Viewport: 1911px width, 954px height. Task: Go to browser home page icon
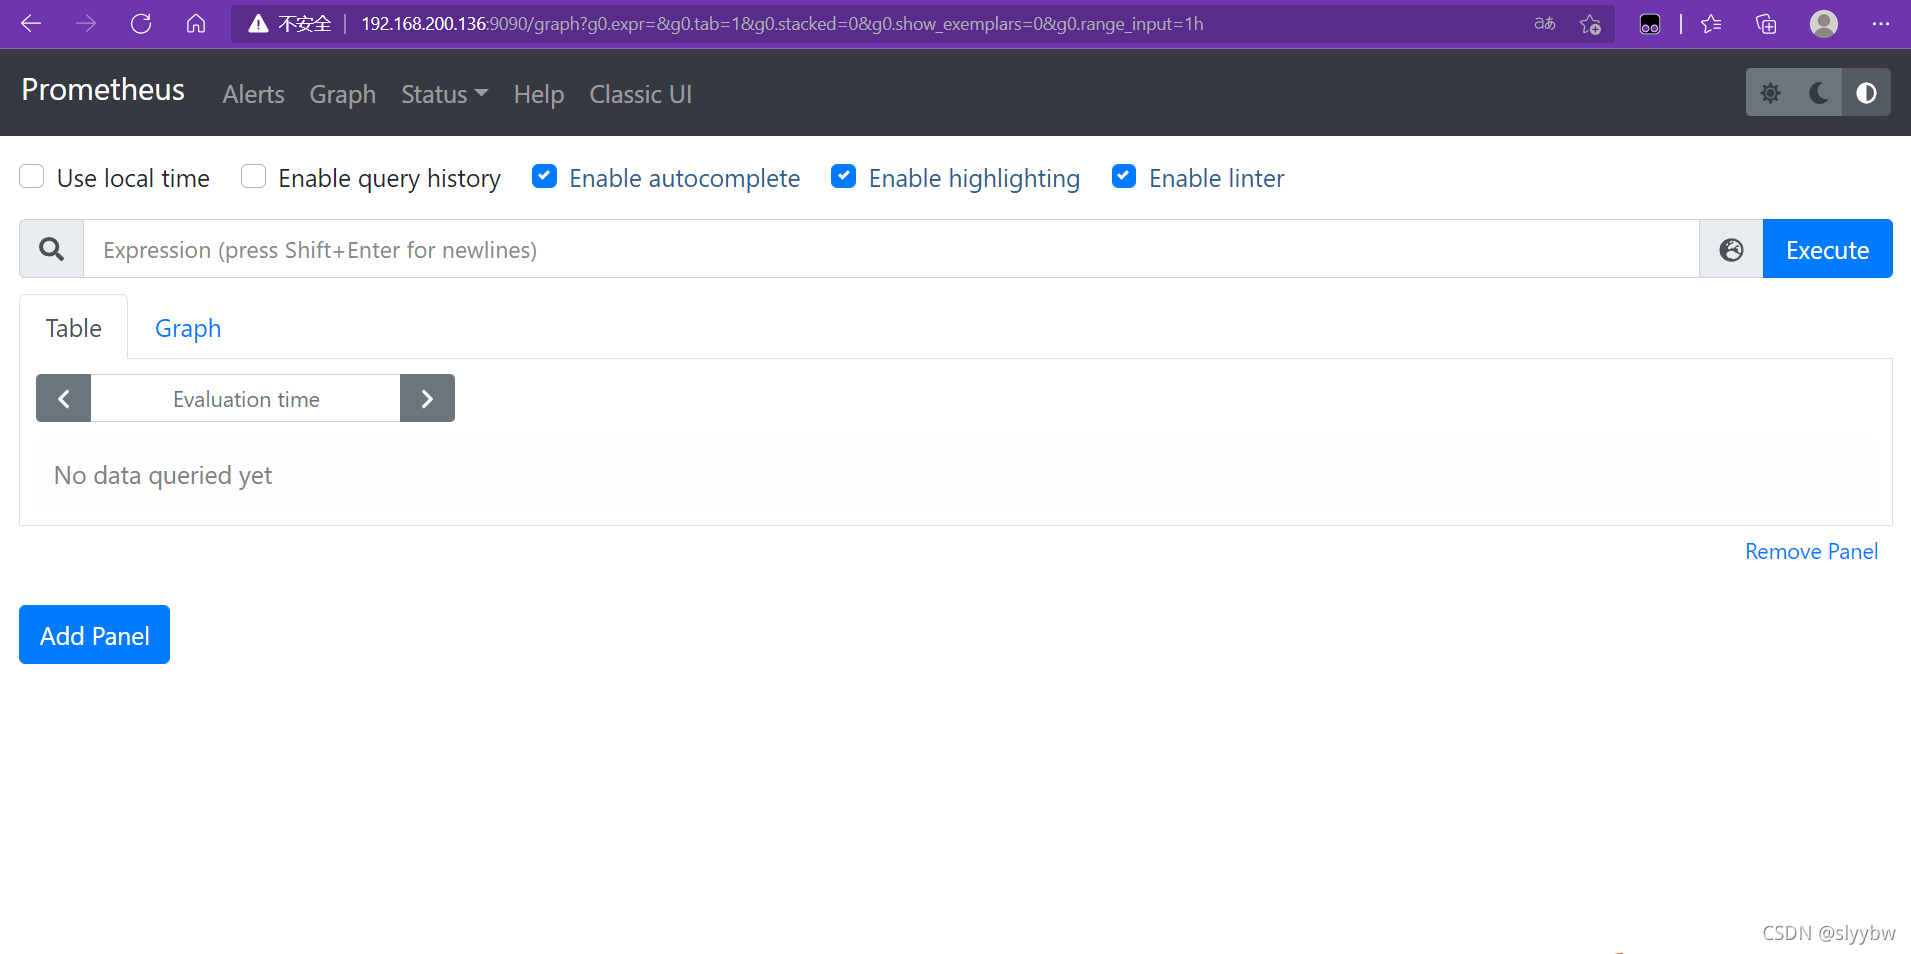point(196,24)
